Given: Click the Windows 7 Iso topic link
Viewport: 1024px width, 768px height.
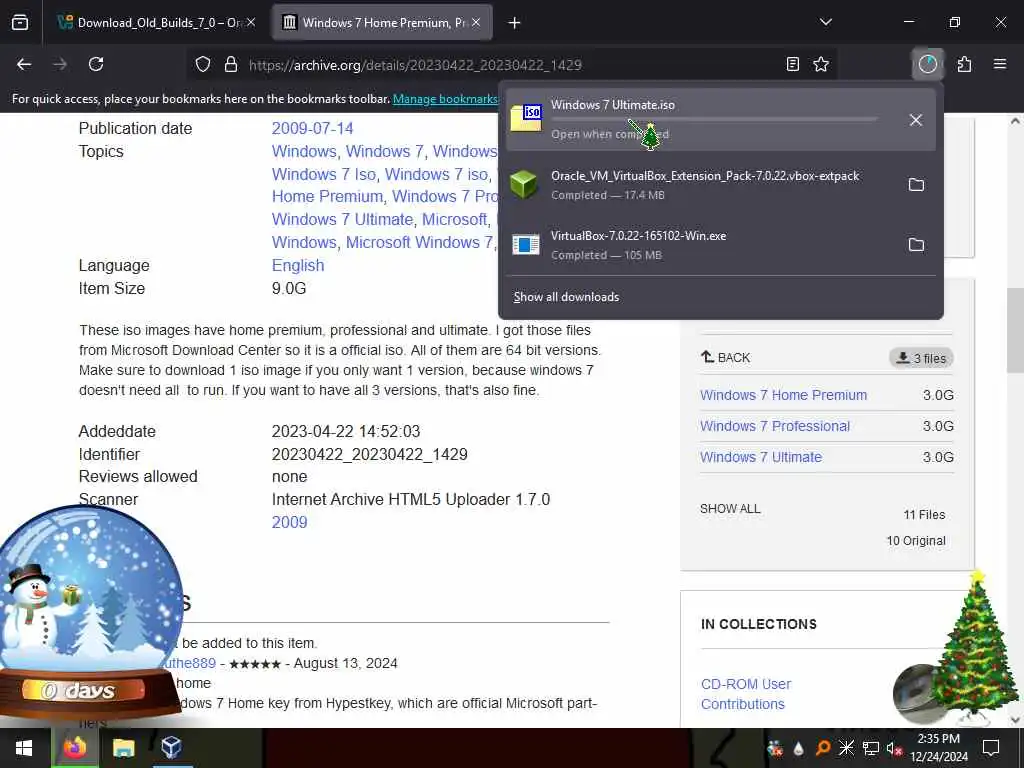Looking at the screenshot, I should 324,175.
